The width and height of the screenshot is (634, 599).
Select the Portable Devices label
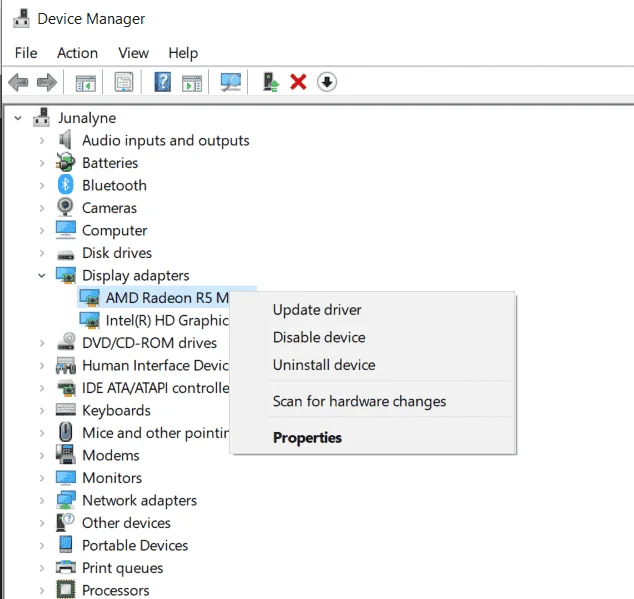pyautogui.click(x=135, y=545)
